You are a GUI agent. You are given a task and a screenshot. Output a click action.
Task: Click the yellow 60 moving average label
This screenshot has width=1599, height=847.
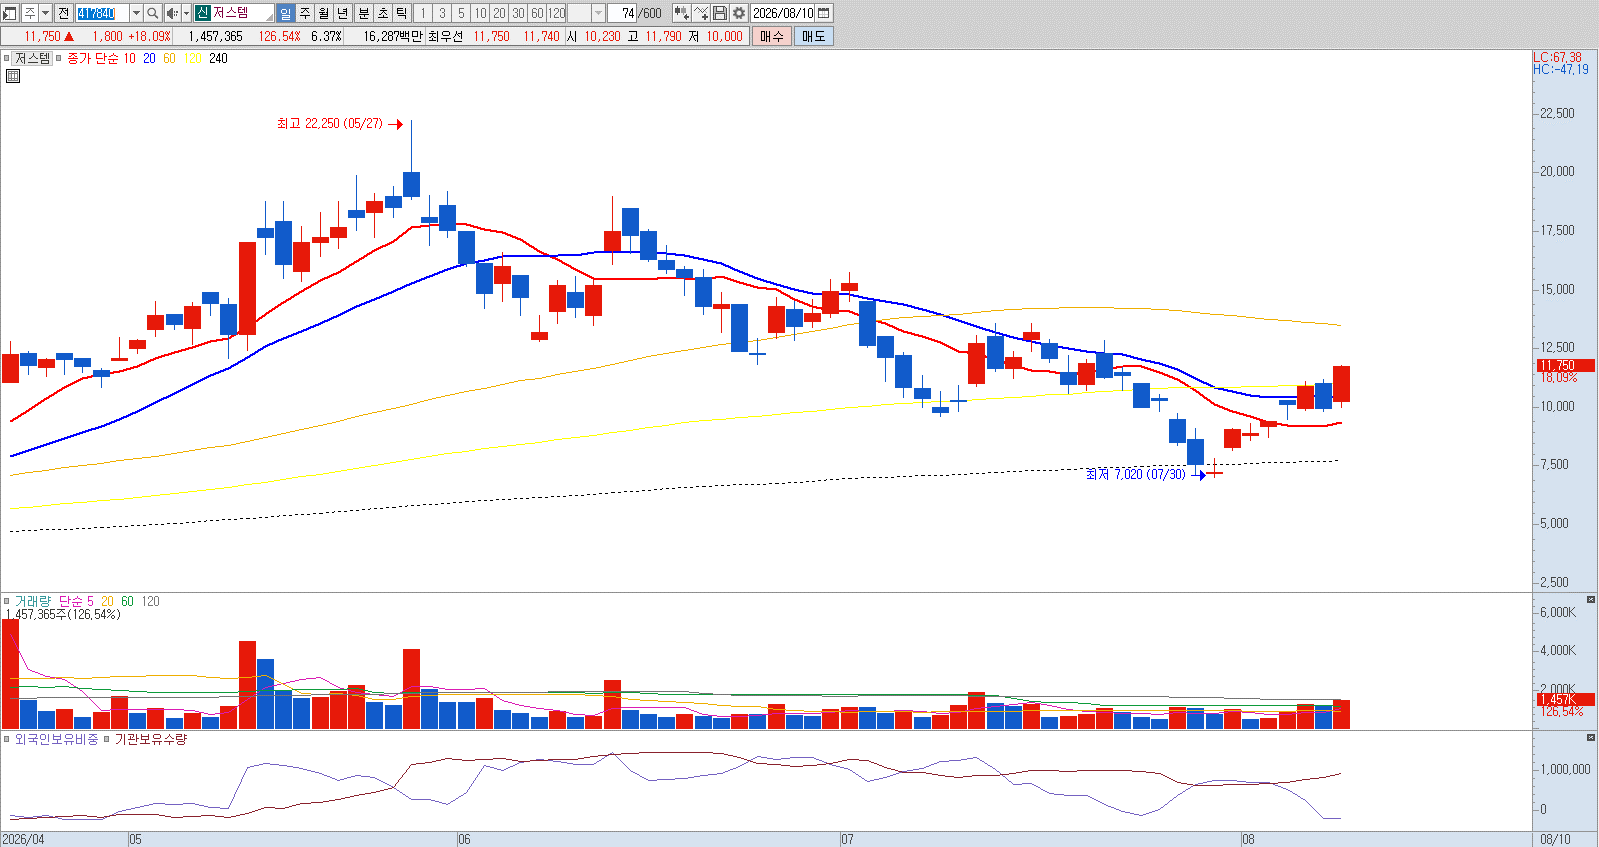click(169, 59)
